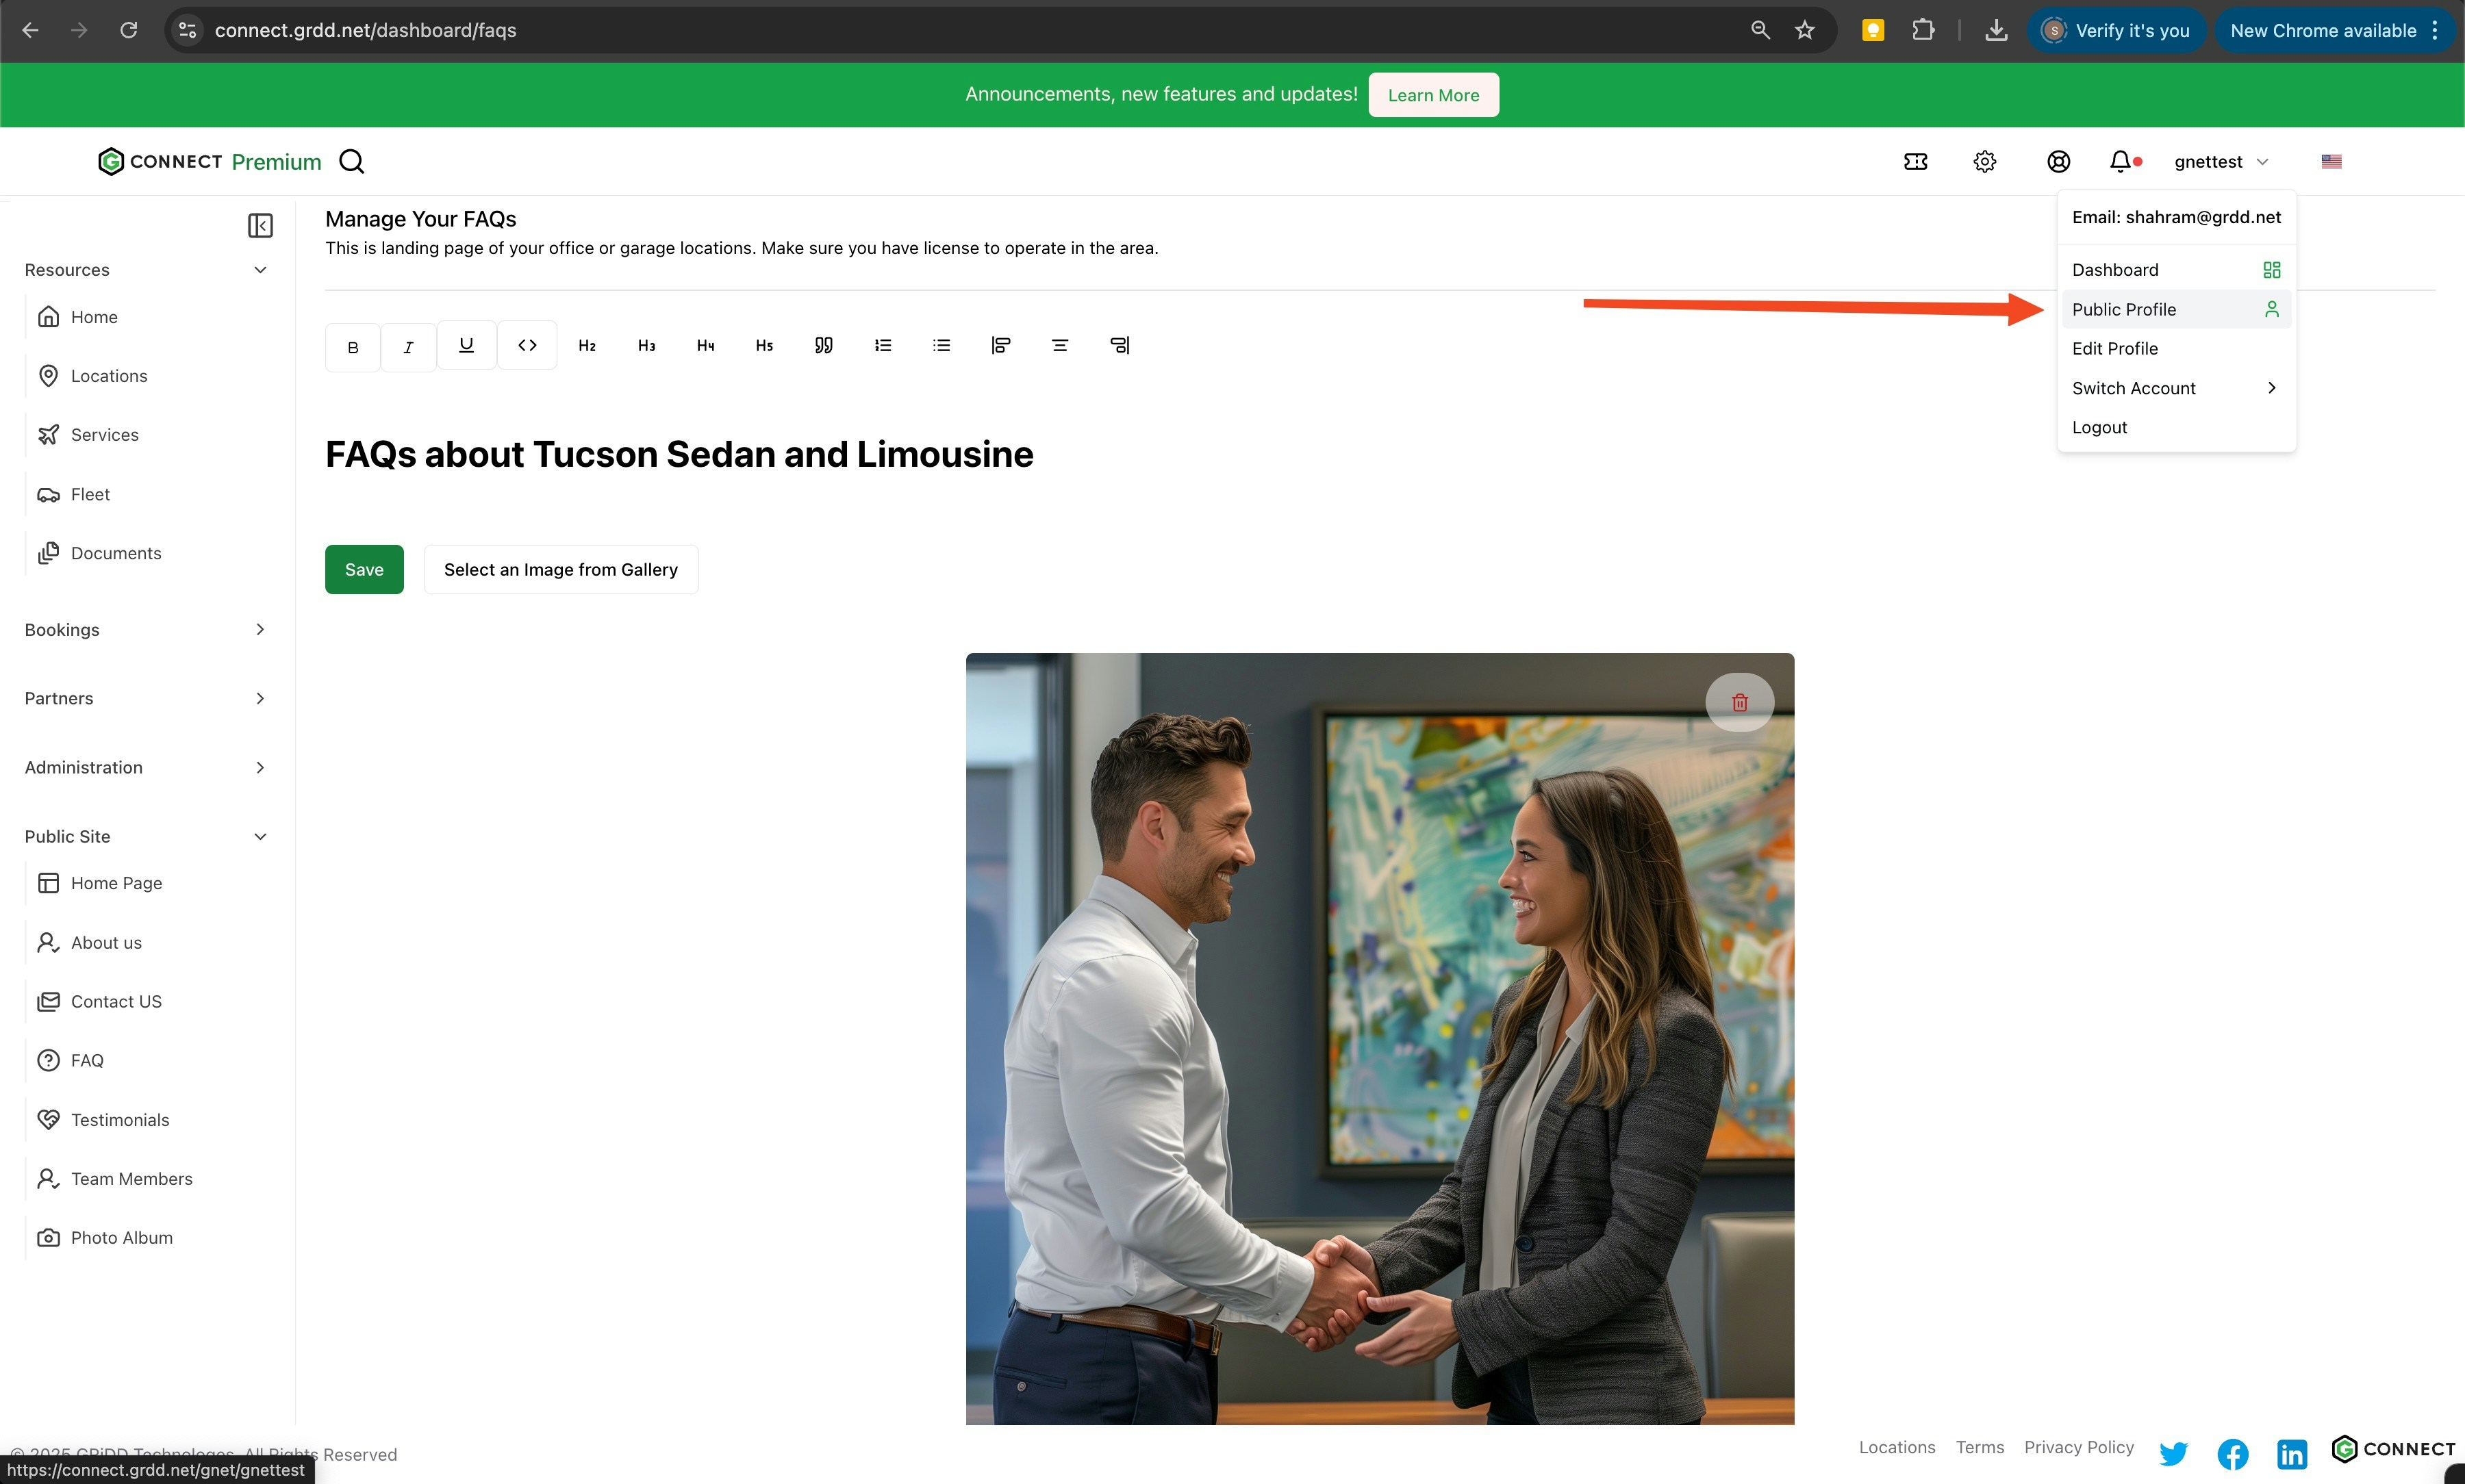Click the FAQ heading text in editor
The height and width of the screenshot is (1484, 2465).
coord(679,454)
